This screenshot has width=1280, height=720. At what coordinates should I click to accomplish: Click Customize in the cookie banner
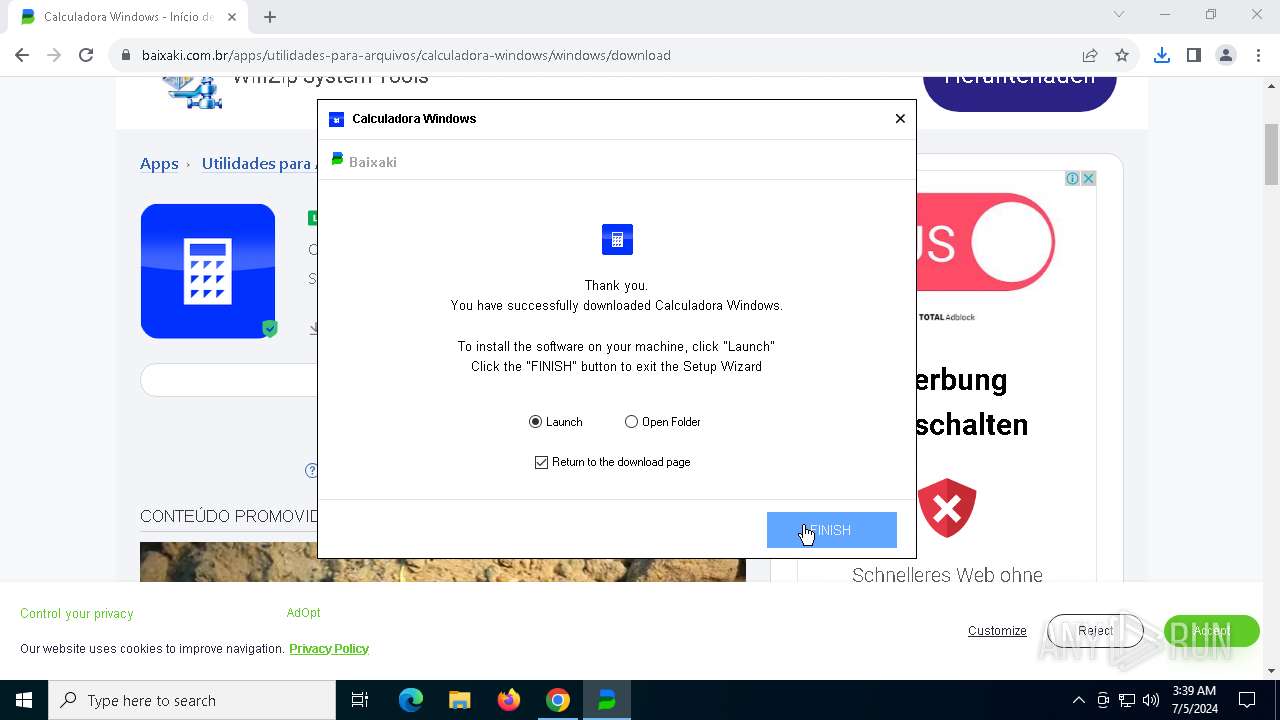[997, 631]
